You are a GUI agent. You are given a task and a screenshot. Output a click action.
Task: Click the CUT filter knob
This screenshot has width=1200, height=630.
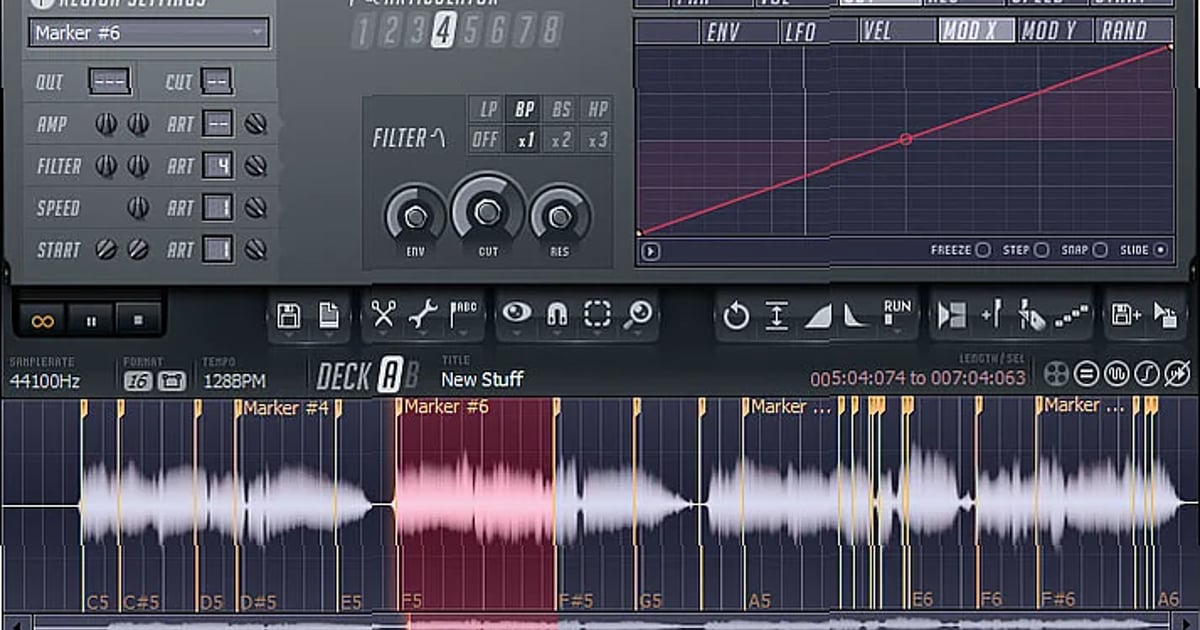[x=487, y=212]
